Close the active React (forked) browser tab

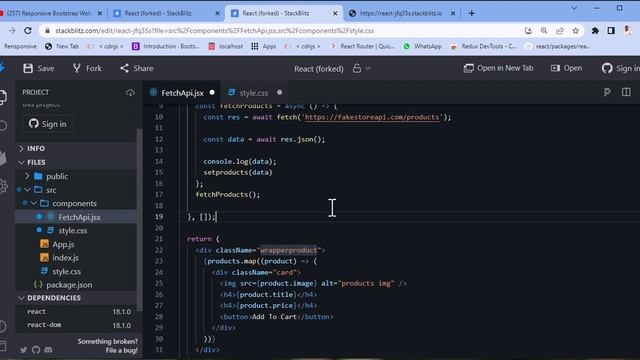pos(335,13)
